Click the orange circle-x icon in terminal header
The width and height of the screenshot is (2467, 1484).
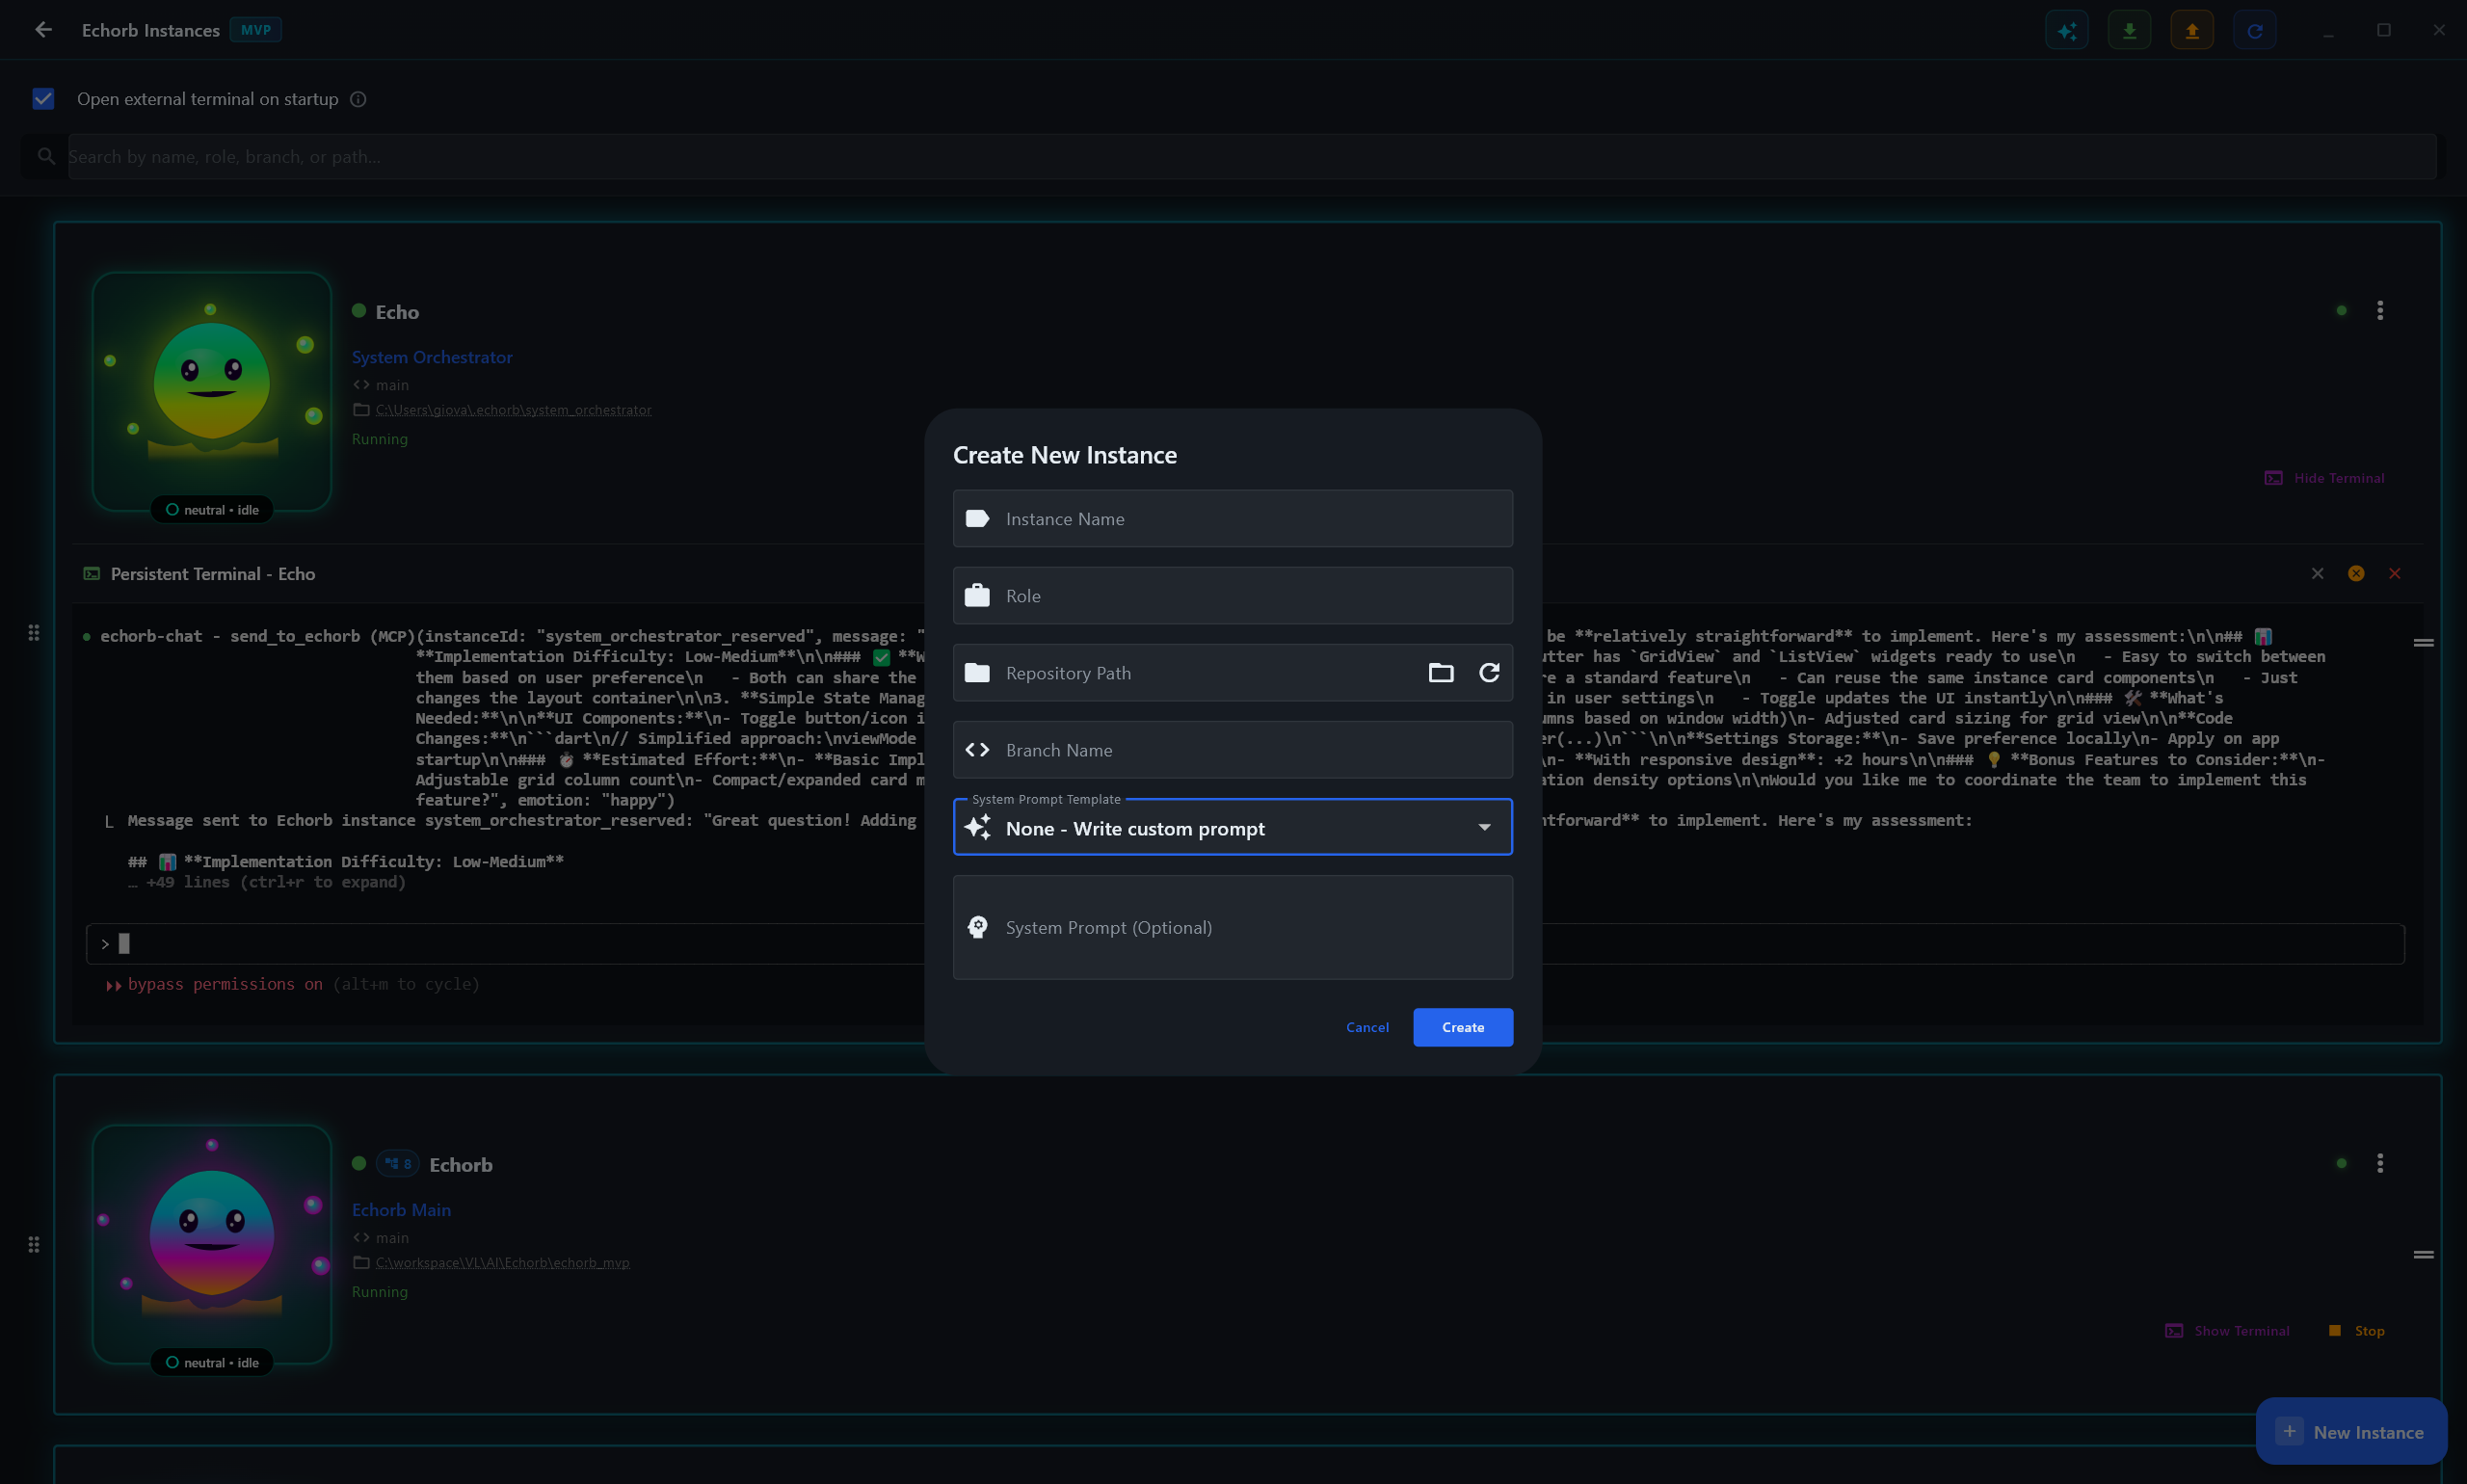[2356, 573]
